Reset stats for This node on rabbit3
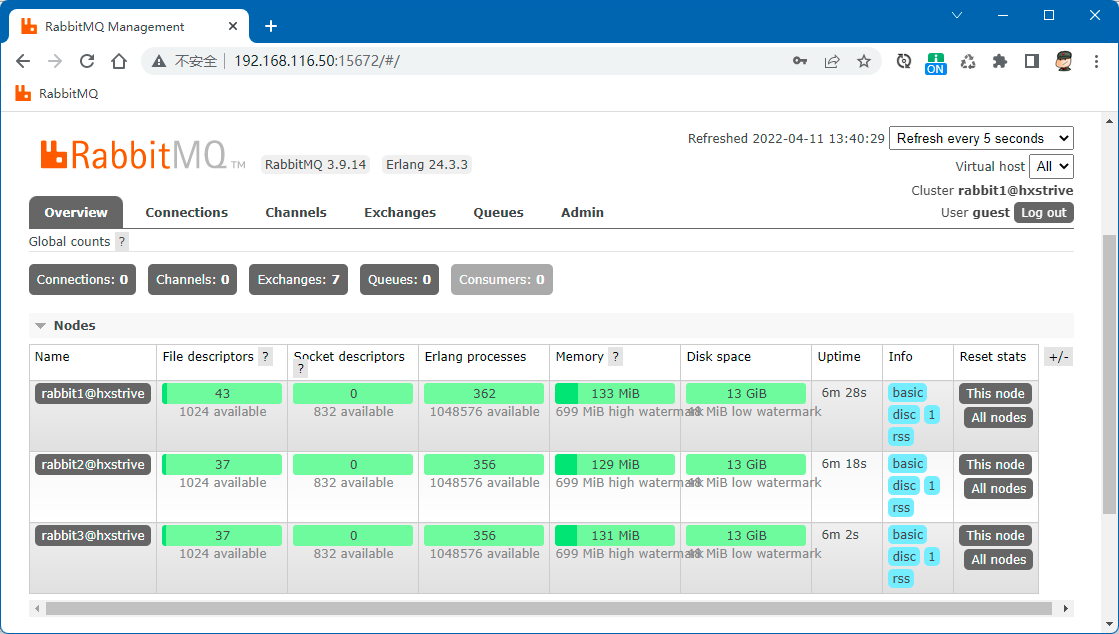 (995, 535)
